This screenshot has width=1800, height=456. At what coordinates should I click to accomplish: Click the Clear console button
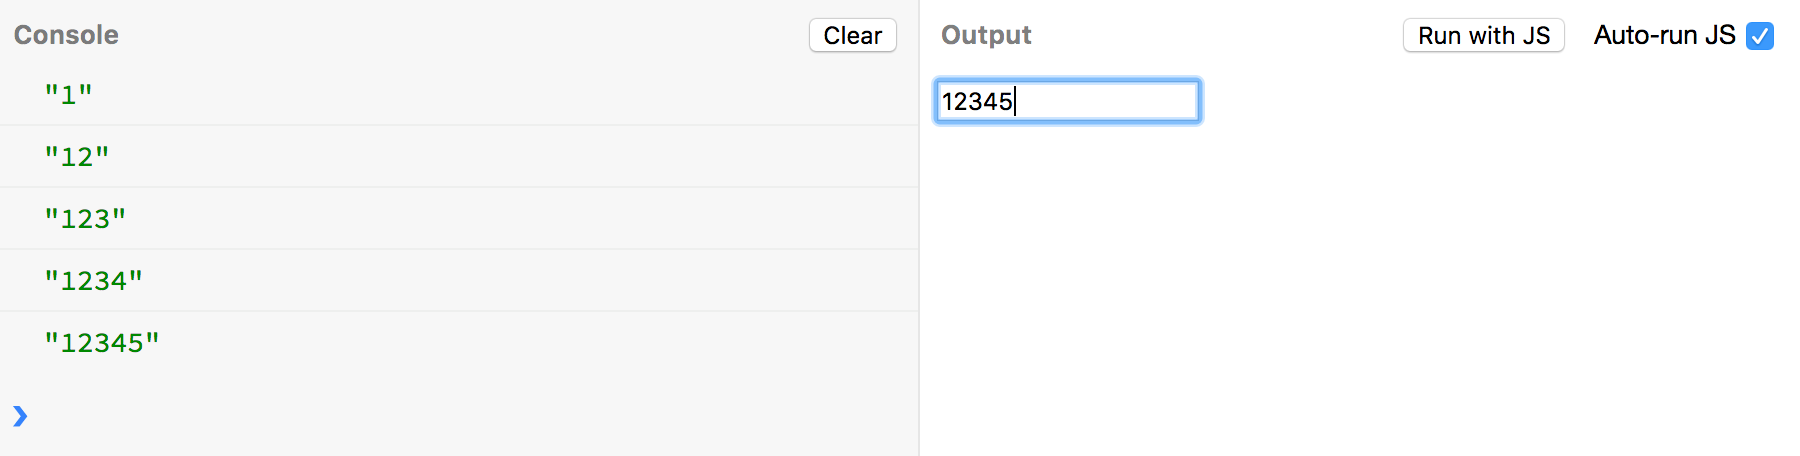[852, 35]
